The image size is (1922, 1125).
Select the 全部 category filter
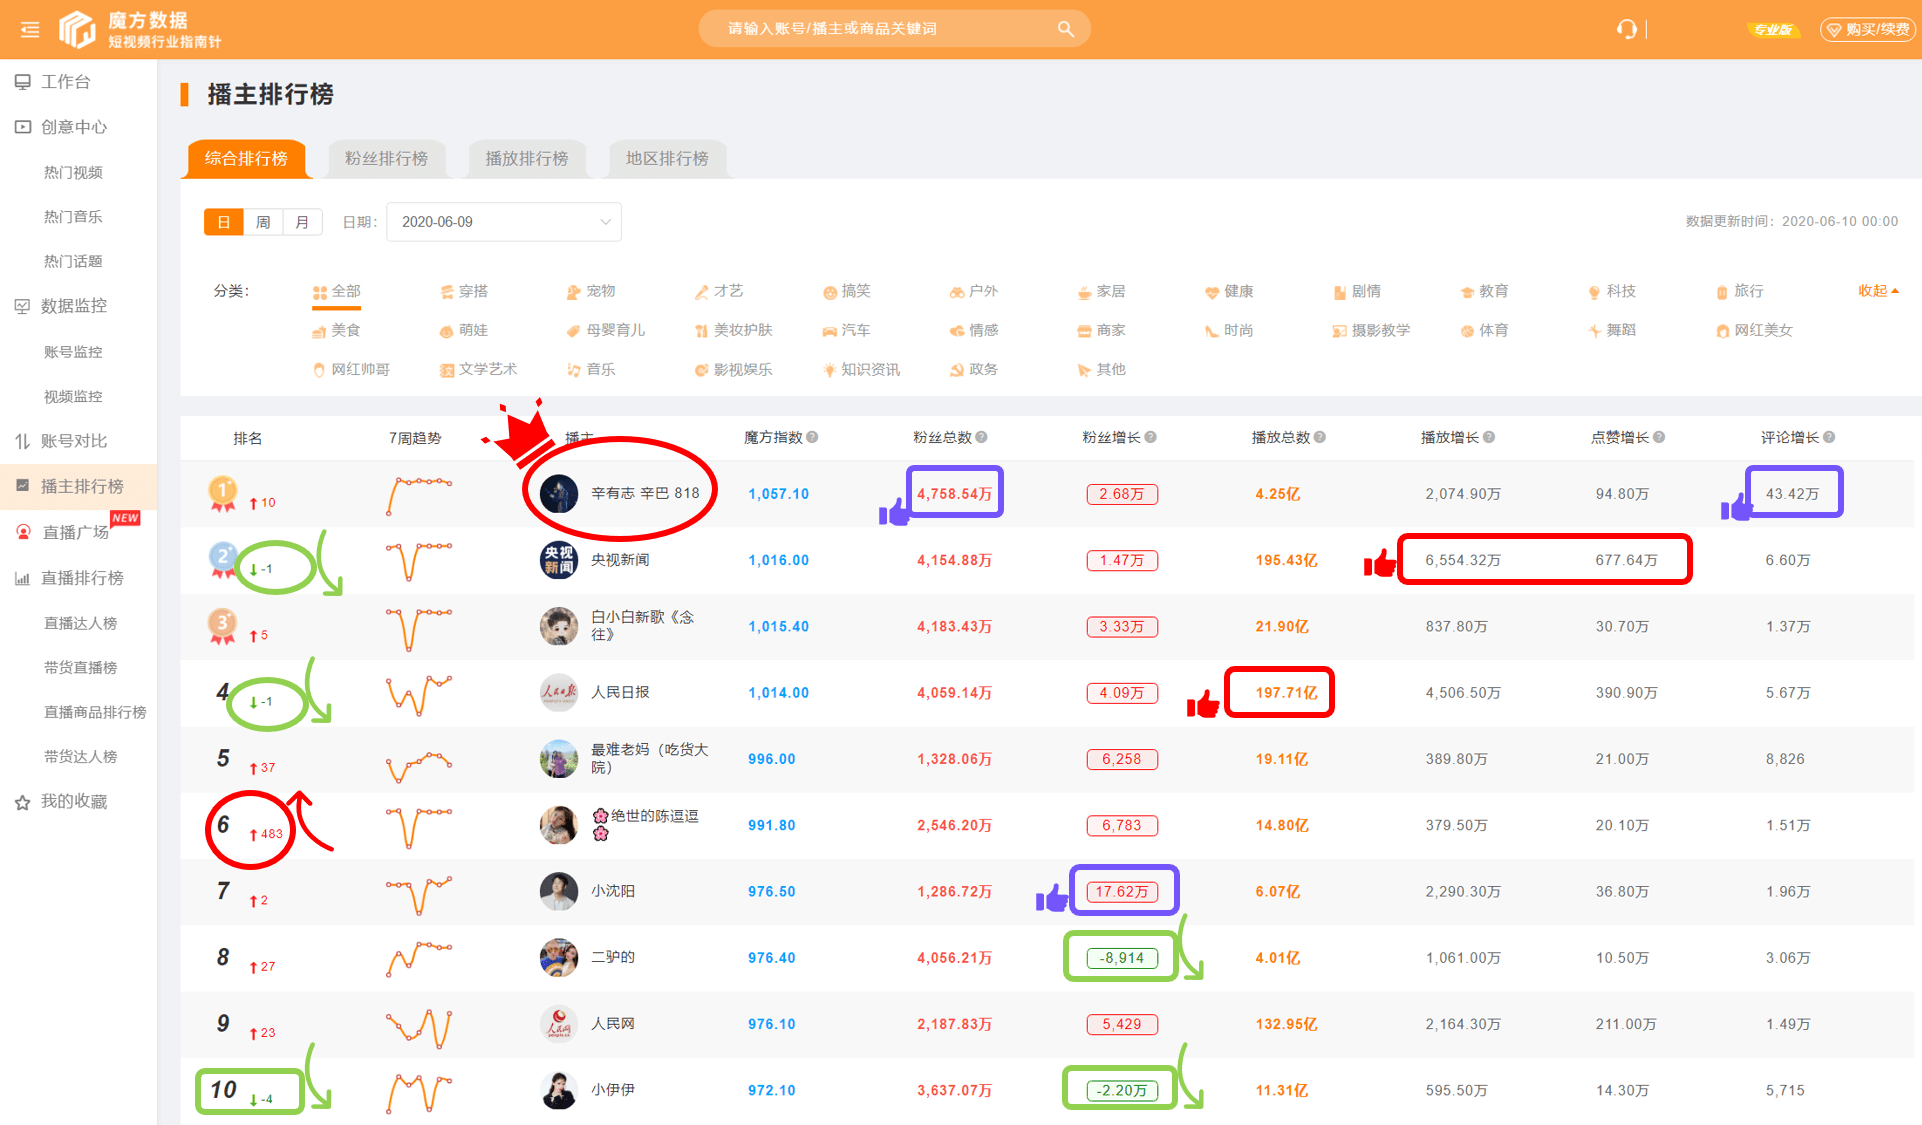point(337,292)
